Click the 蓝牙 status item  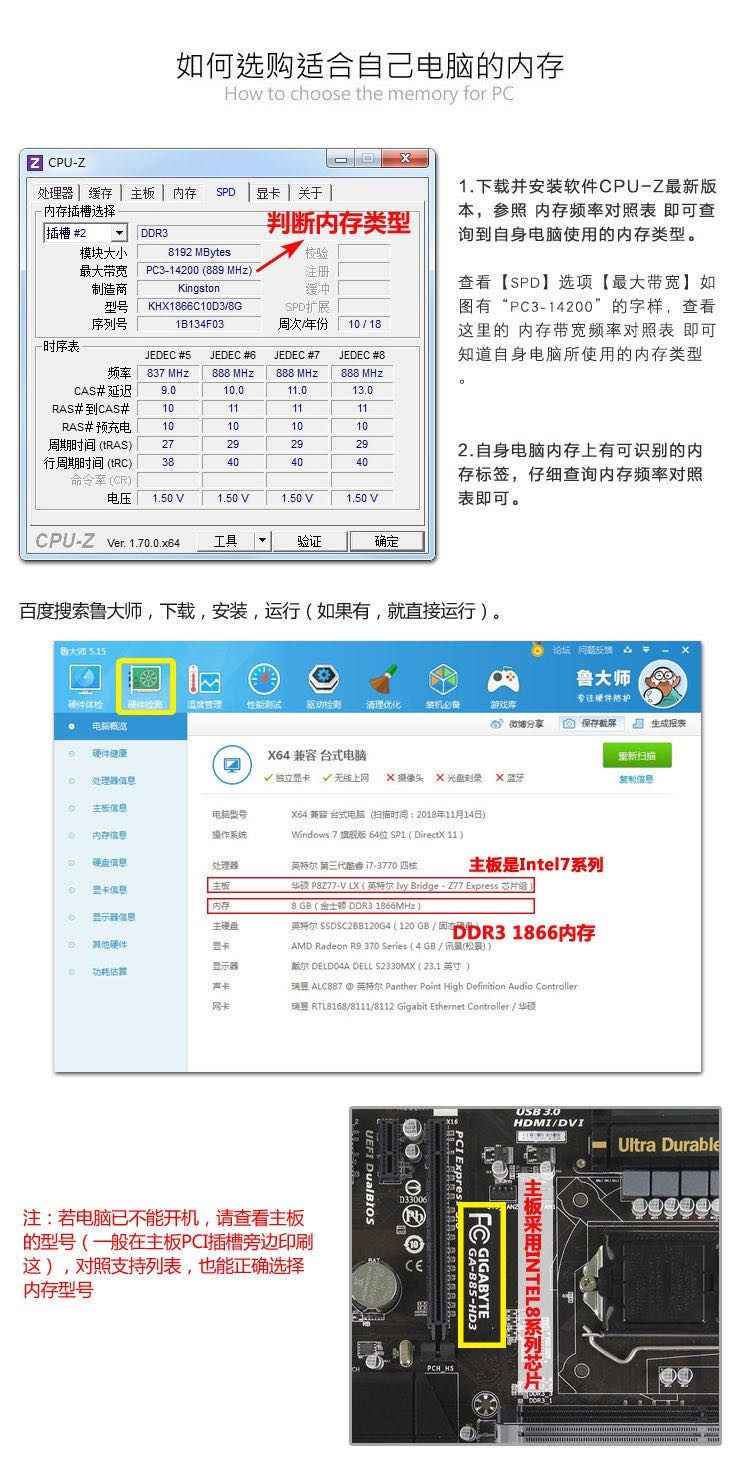coord(510,777)
